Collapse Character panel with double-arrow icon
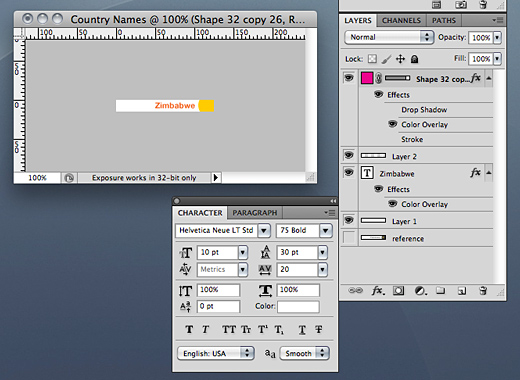This screenshot has height=380, width=520. click(333, 201)
